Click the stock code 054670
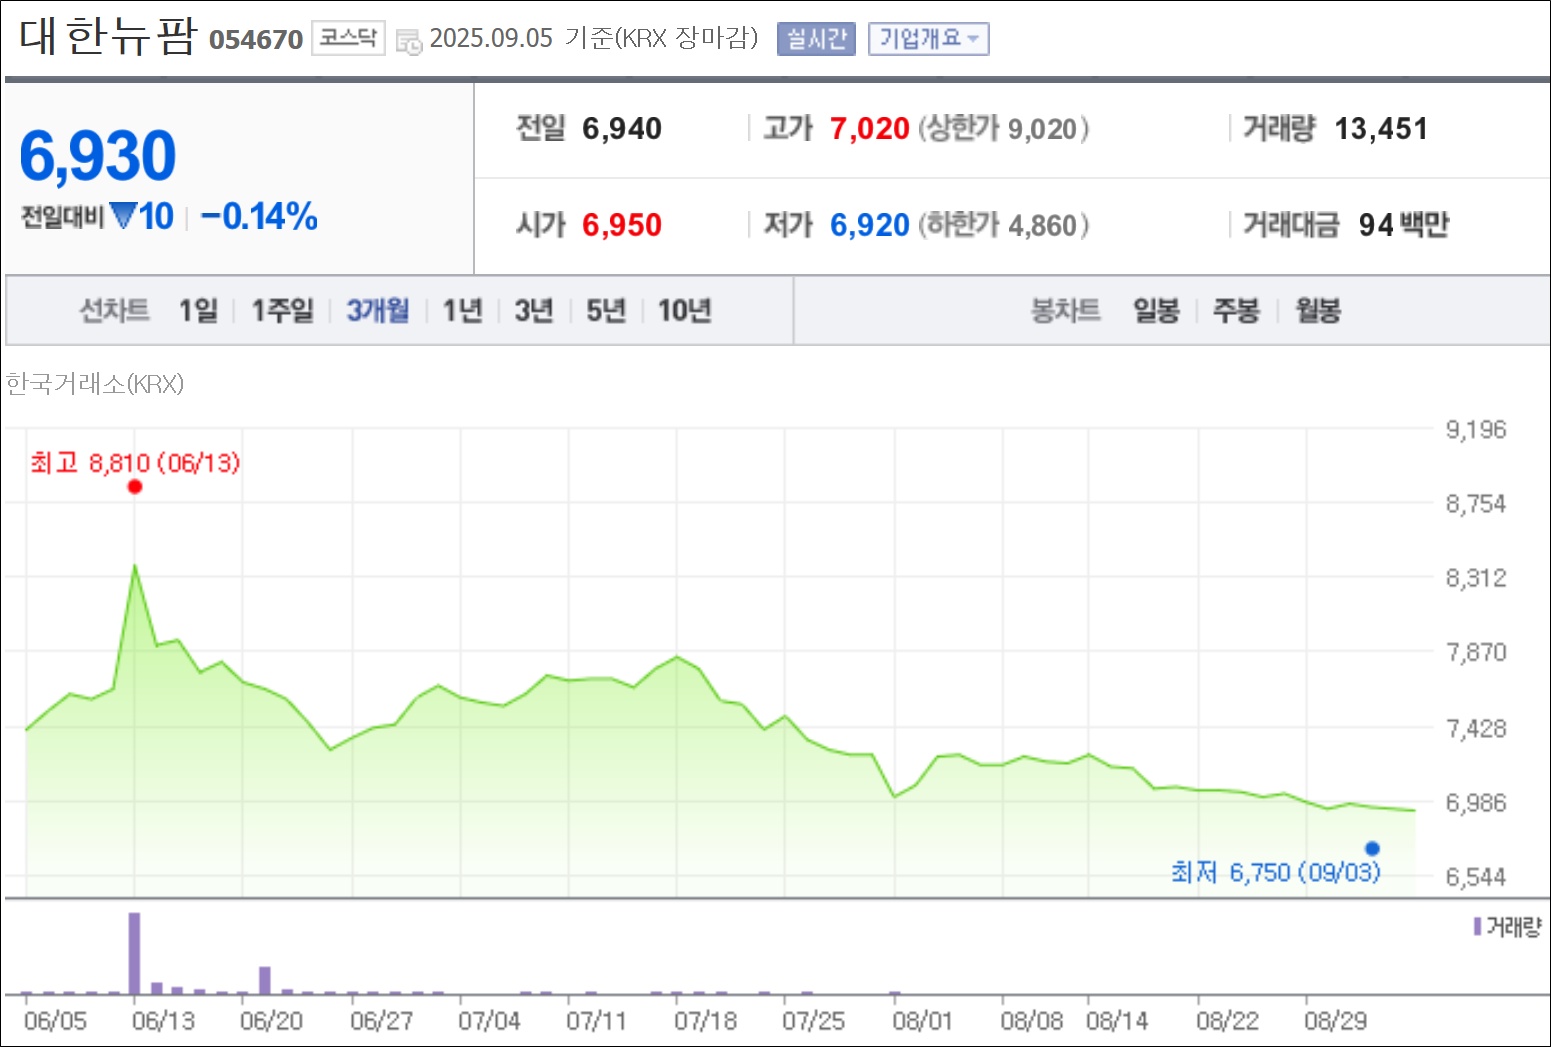Viewport: 1551px width, 1047px height. pos(256,40)
